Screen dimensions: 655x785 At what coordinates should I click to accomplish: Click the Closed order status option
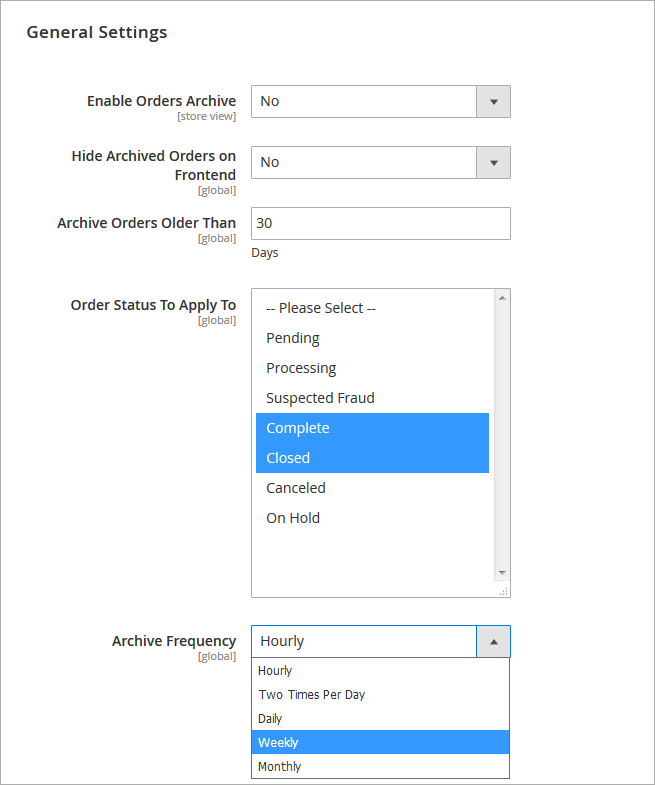tap(288, 458)
